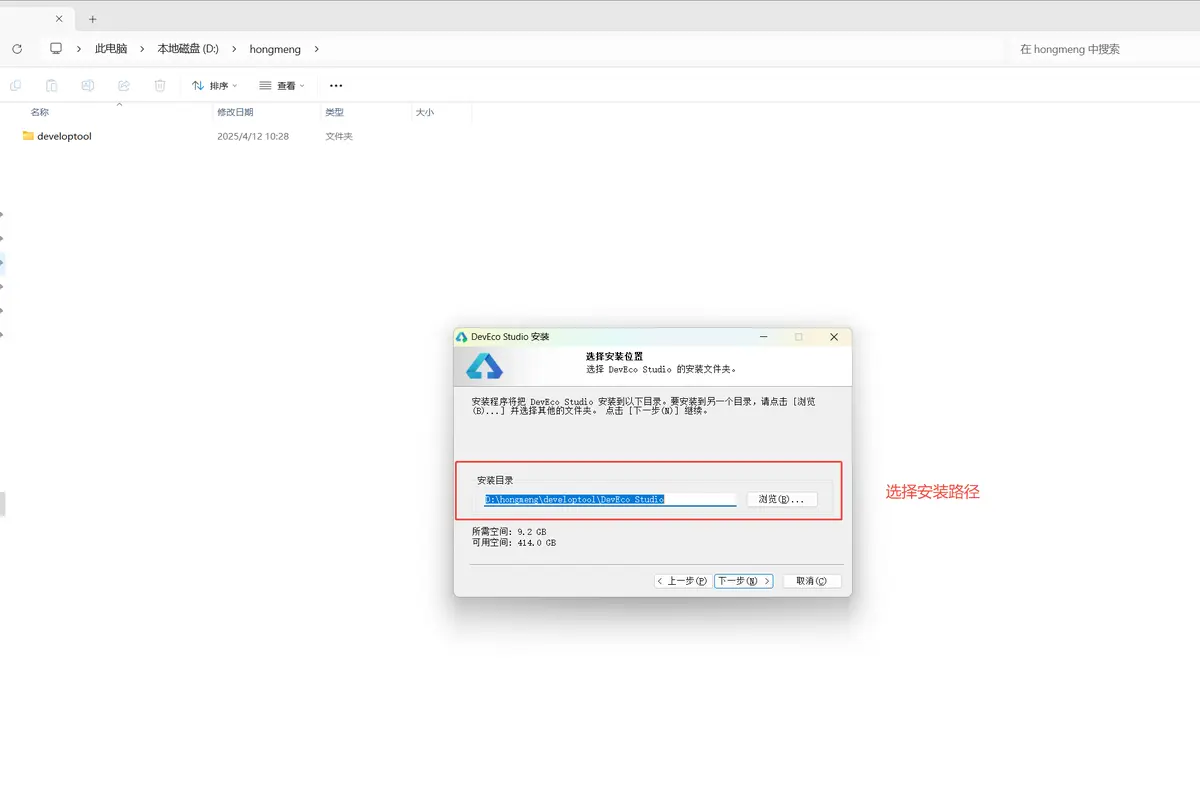This screenshot has height=805, width=1200.
Task: Open the 查看 view dropdown
Action: click(x=282, y=86)
